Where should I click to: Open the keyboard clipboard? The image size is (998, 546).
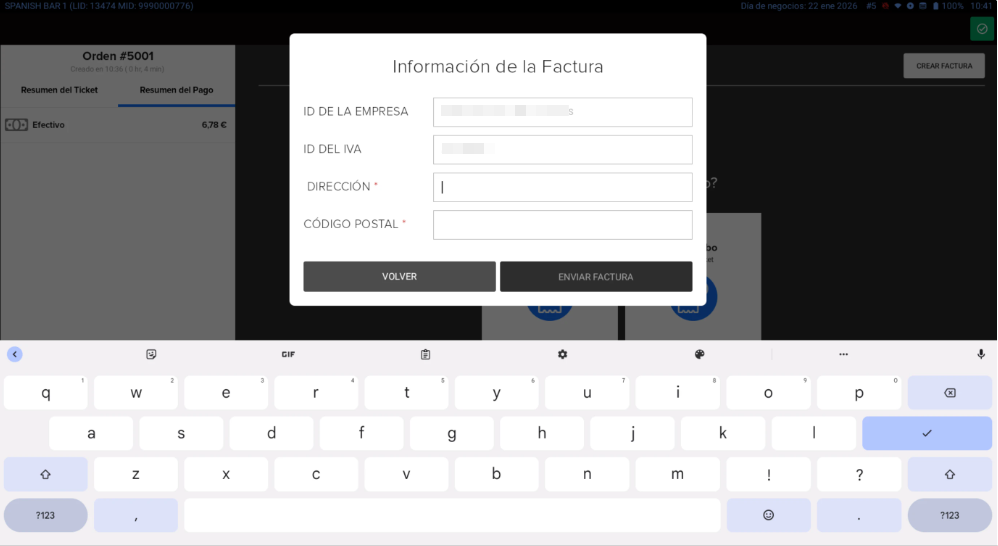[x=425, y=354]
